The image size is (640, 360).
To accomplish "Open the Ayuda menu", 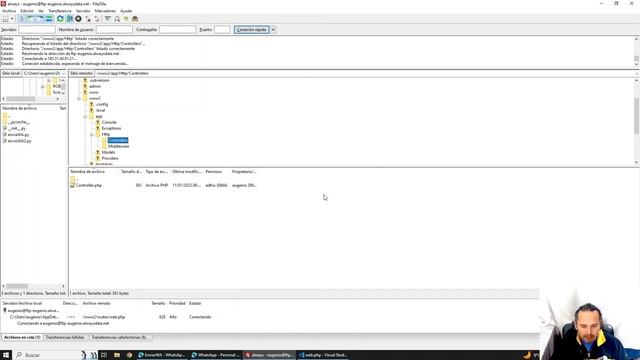I will pyautogui.click(x=126, y=11).
